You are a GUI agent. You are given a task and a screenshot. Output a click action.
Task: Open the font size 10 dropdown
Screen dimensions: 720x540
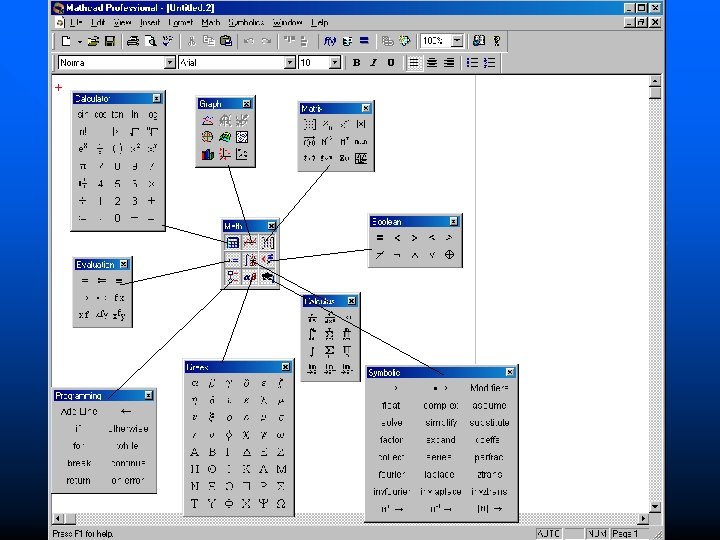(335, 63)
